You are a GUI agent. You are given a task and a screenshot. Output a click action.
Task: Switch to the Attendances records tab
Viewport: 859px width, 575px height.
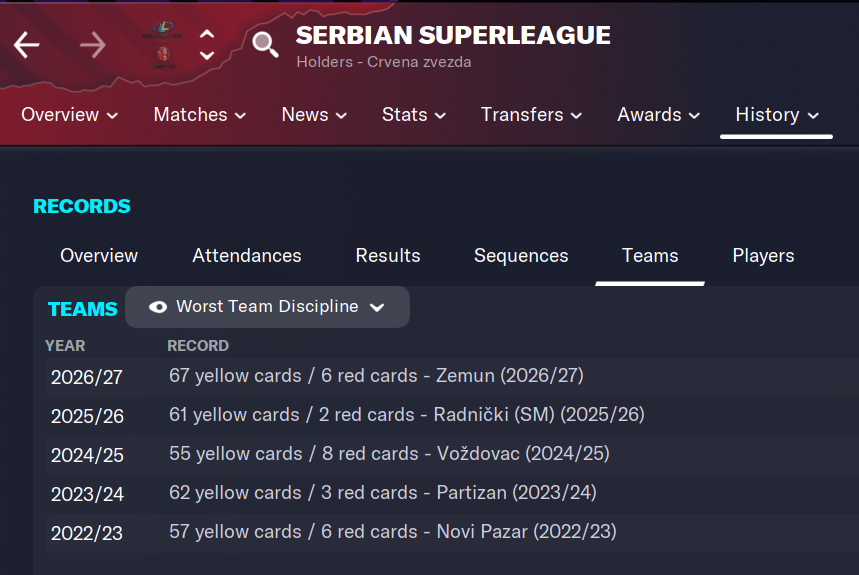pyautogui.click(x=247, y=256)
